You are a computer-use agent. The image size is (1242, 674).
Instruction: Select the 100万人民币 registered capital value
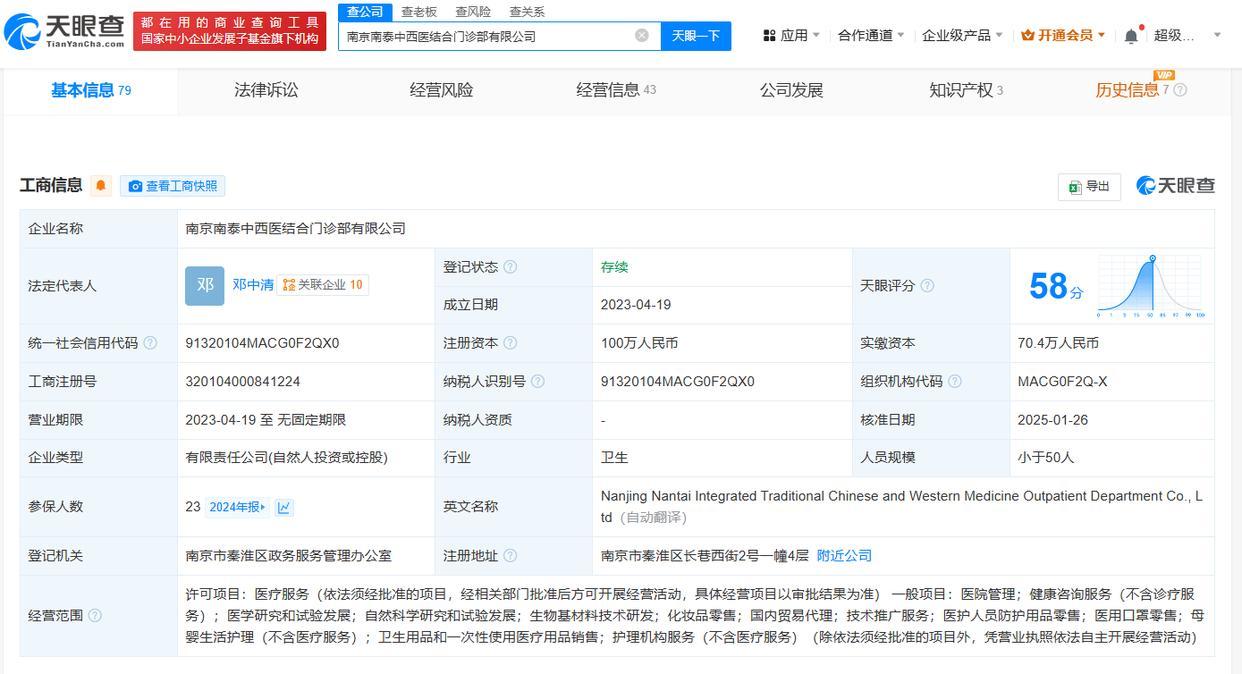[x=639, y=343]
